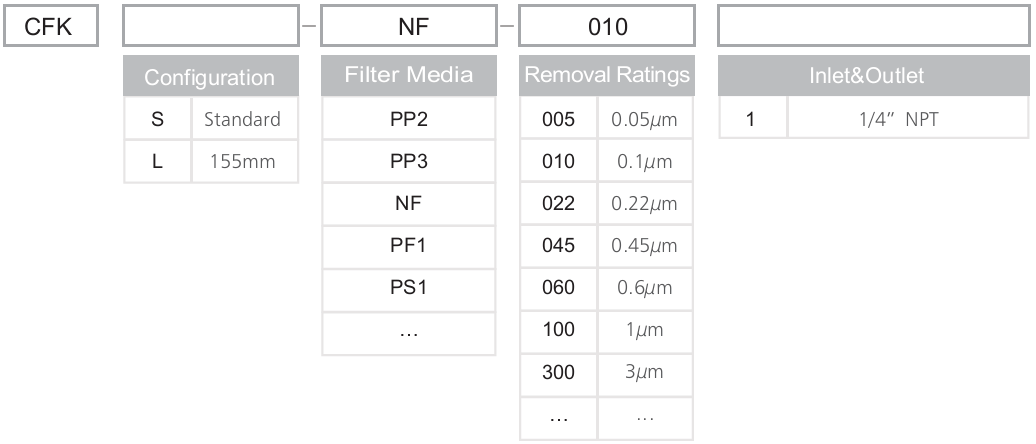Choose the 045 0.45μm removal rating
Image resolution: width=1036 pixels, height=444 pixels.
607,245
